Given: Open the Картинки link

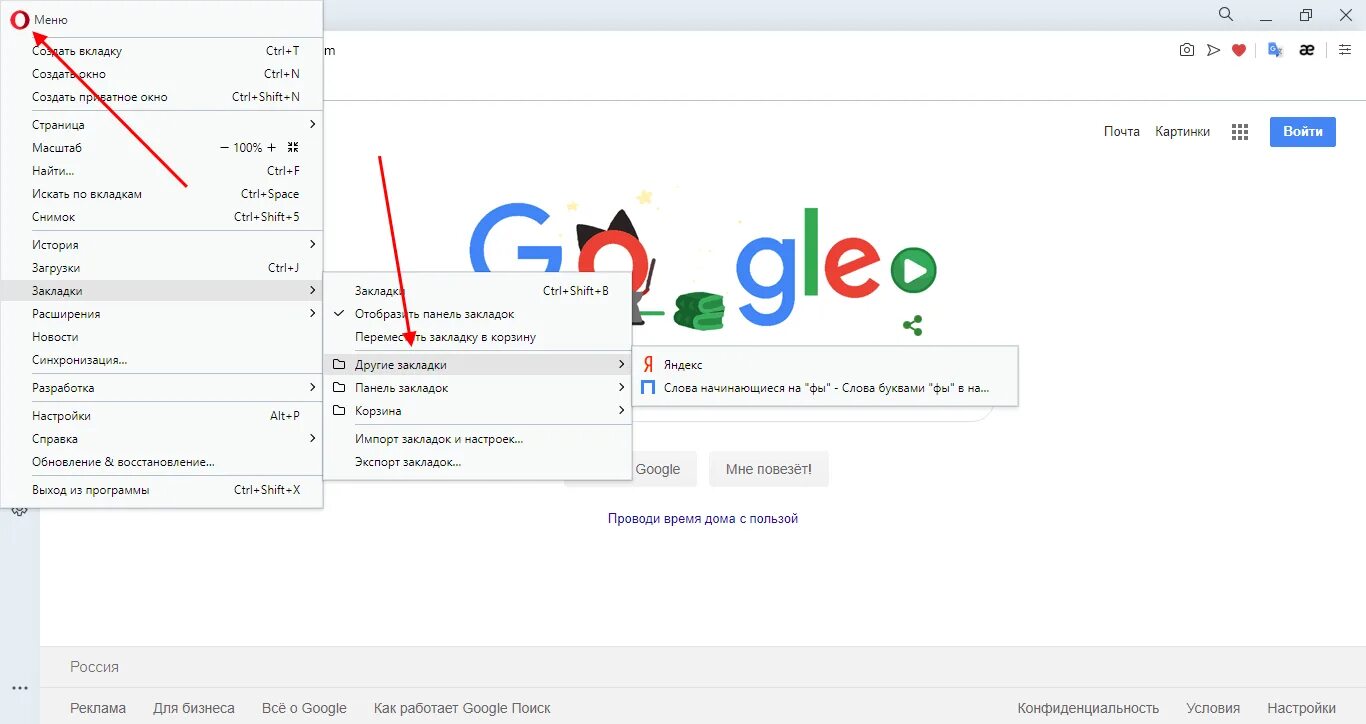Looking at the screenshot, I should (1182, 132).
